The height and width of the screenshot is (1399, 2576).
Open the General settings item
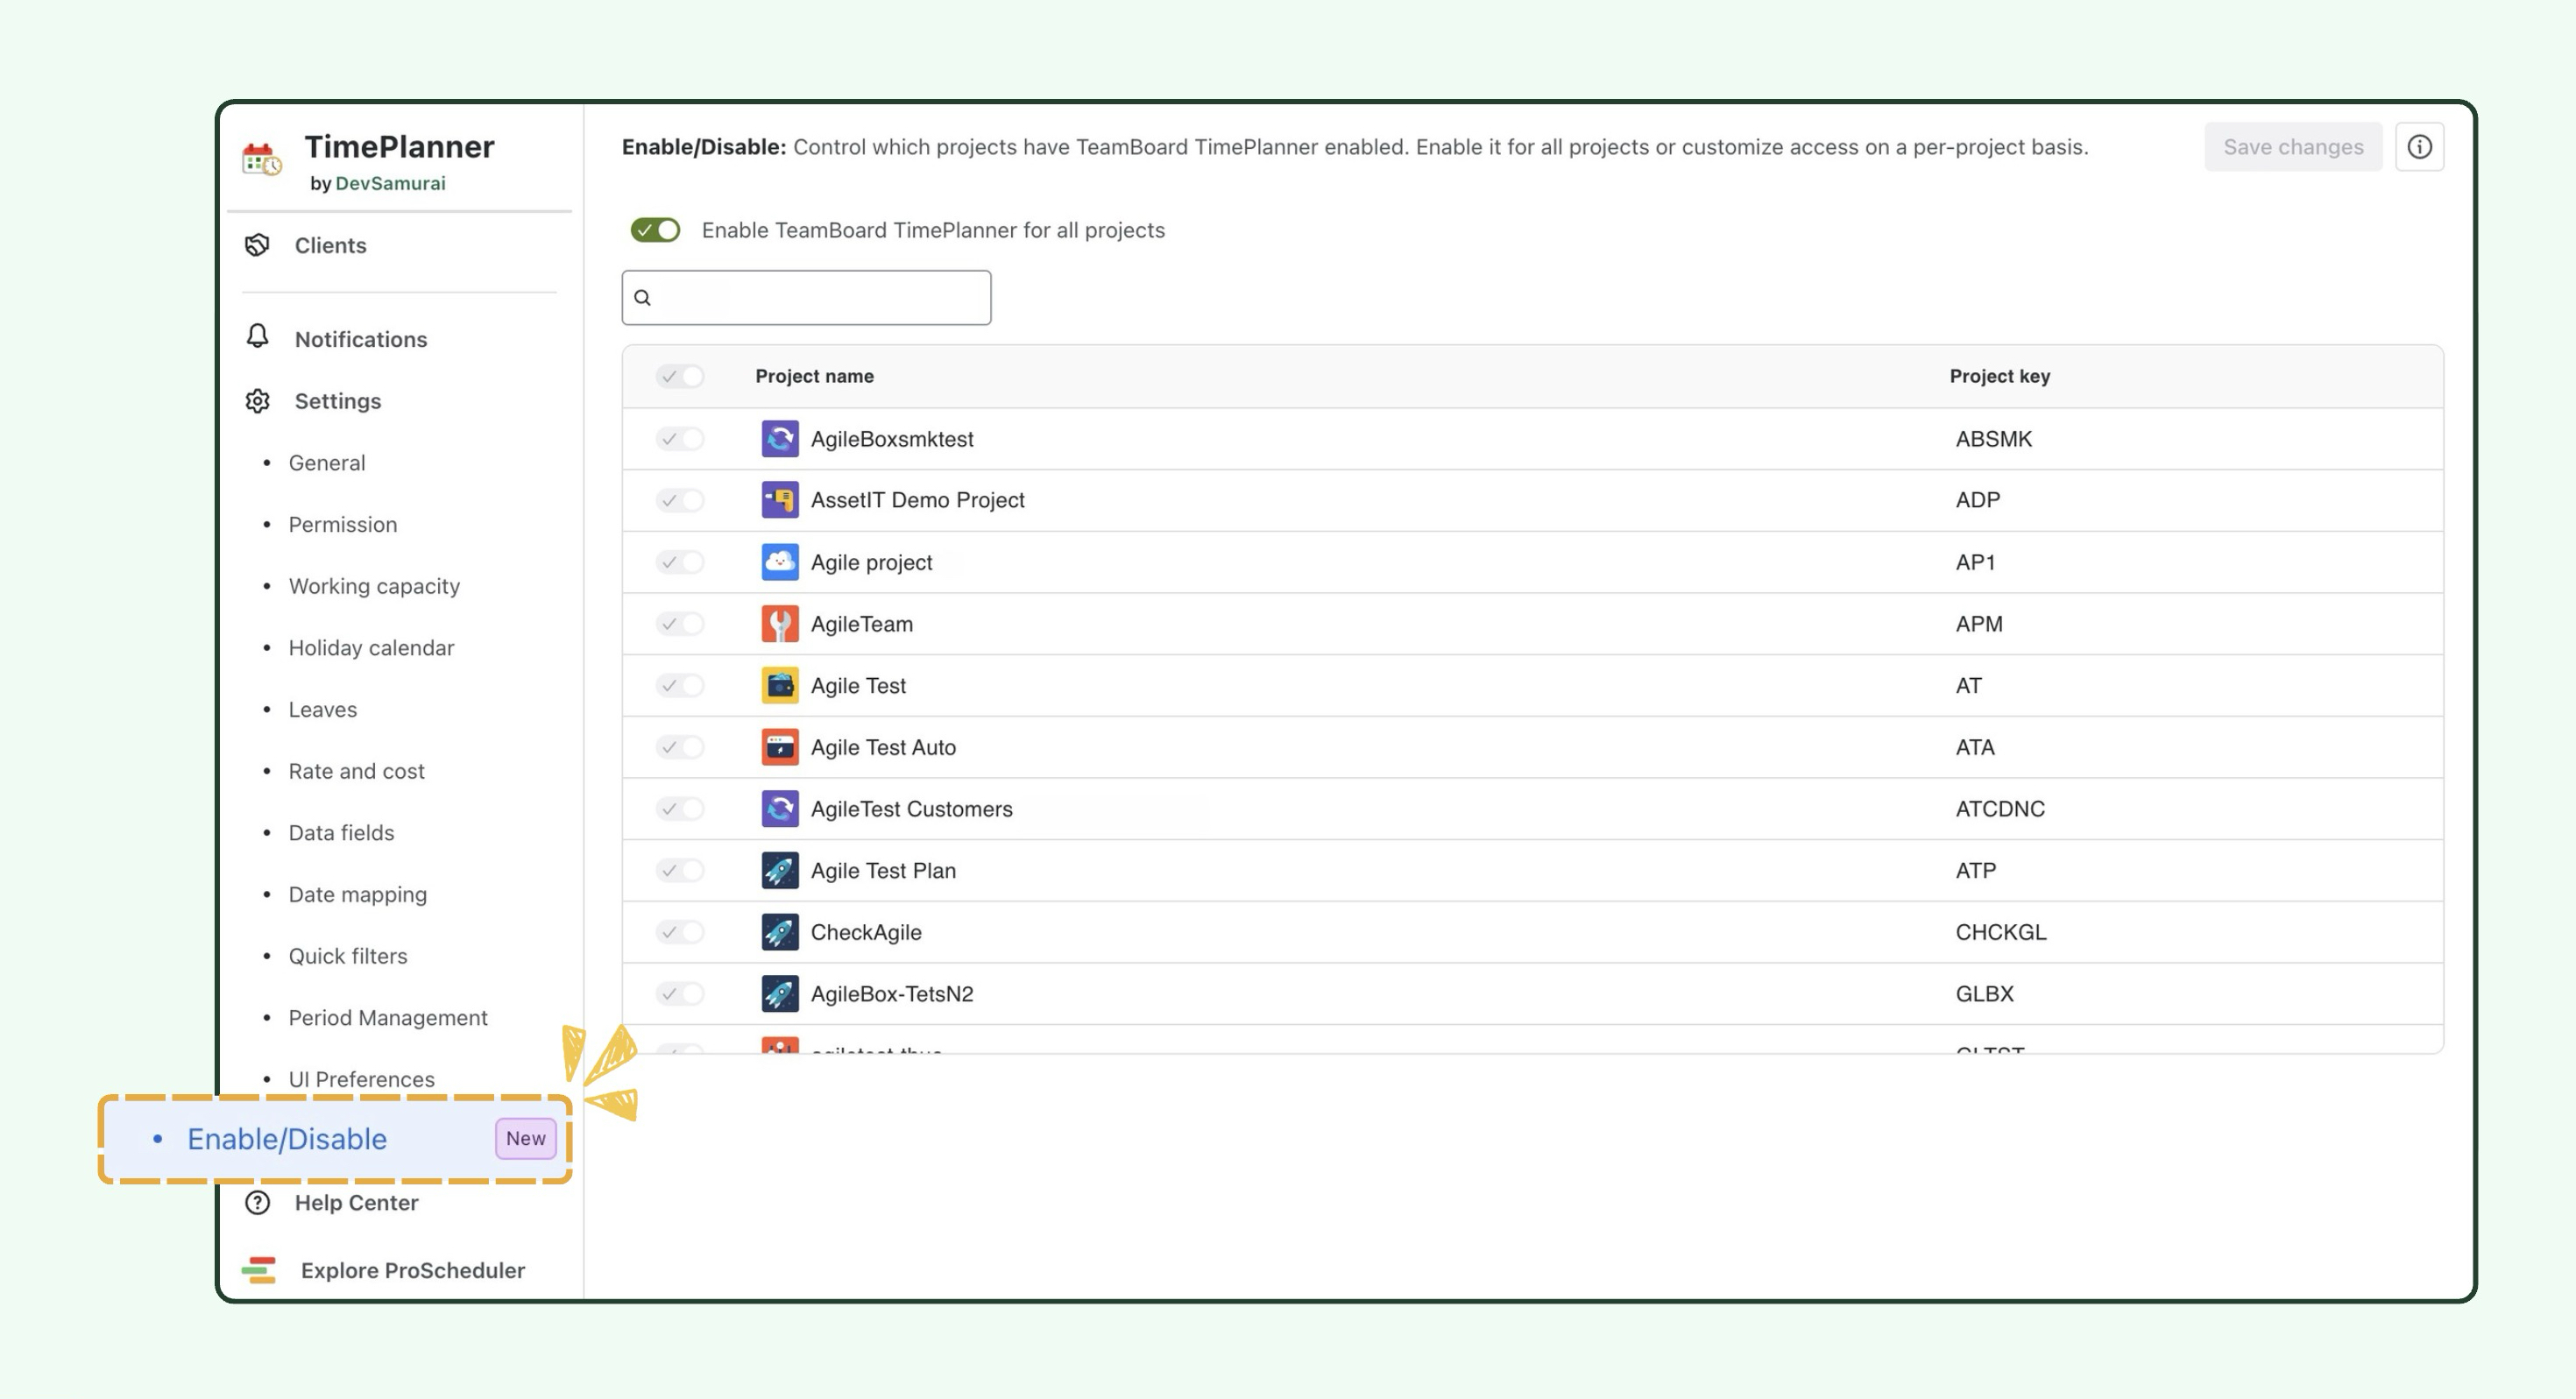coord(327,463)
